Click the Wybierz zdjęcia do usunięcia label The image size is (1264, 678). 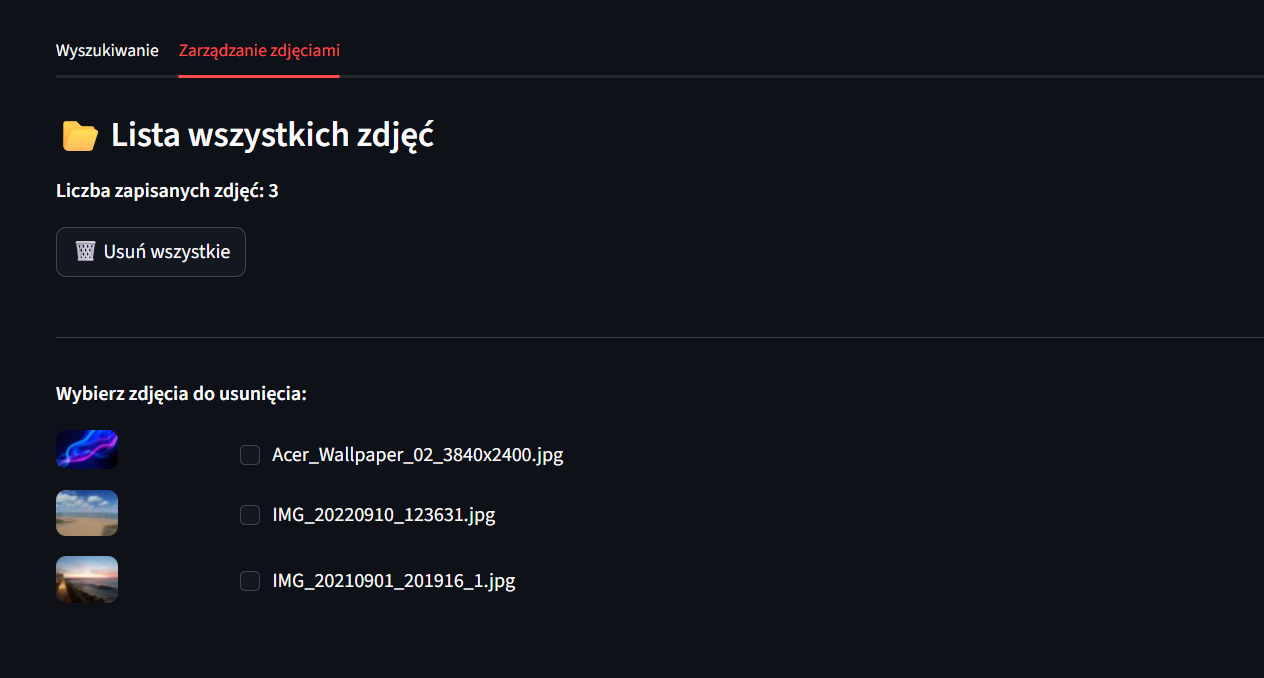(x=181, y=394)
